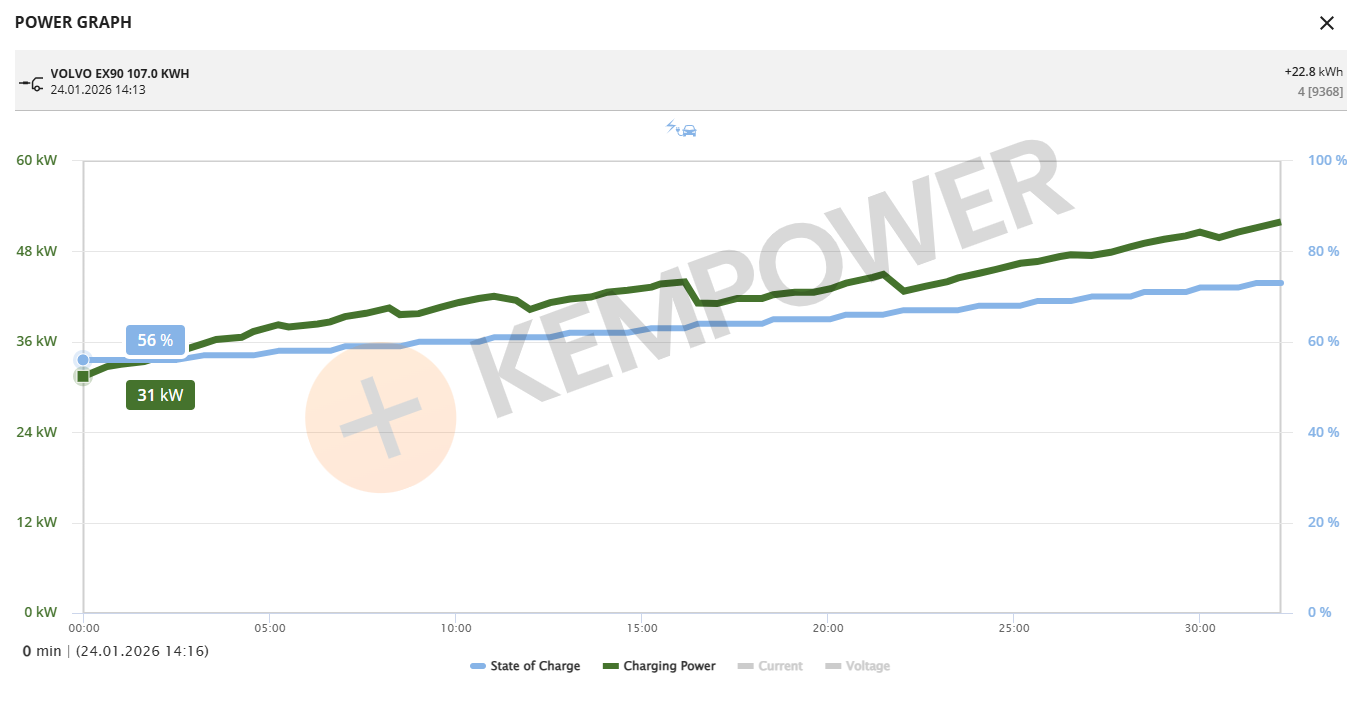Click the connector ID 4 [9368]

tap(1320, 92)
